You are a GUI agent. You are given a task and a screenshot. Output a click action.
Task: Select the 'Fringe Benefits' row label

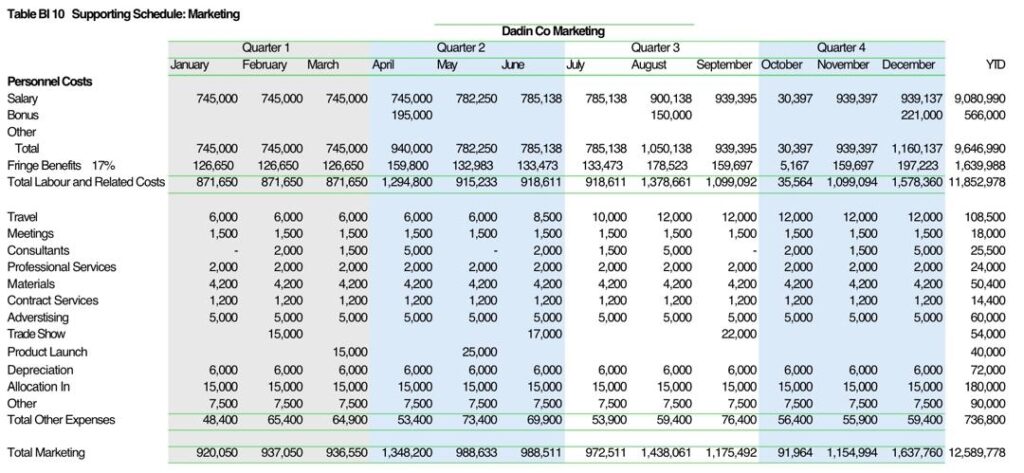pyautogui.click(x=44, y=165)
